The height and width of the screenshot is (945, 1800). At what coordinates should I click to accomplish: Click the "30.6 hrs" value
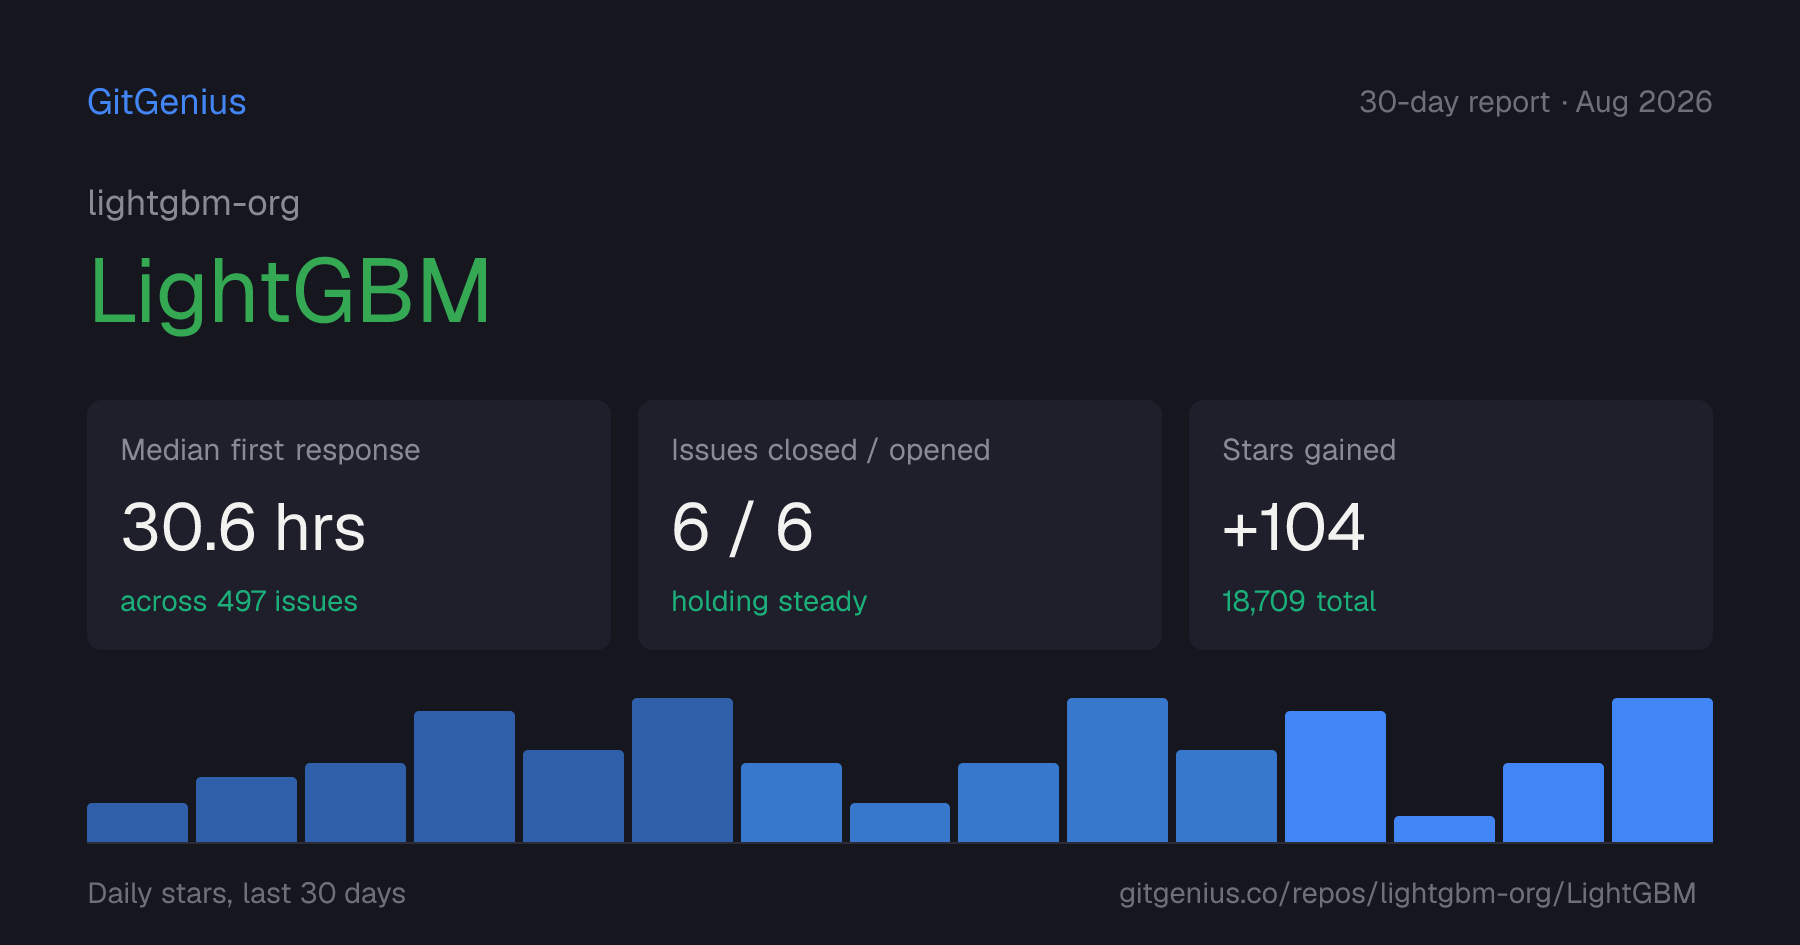pyautogui.click(x=243, y=527)
